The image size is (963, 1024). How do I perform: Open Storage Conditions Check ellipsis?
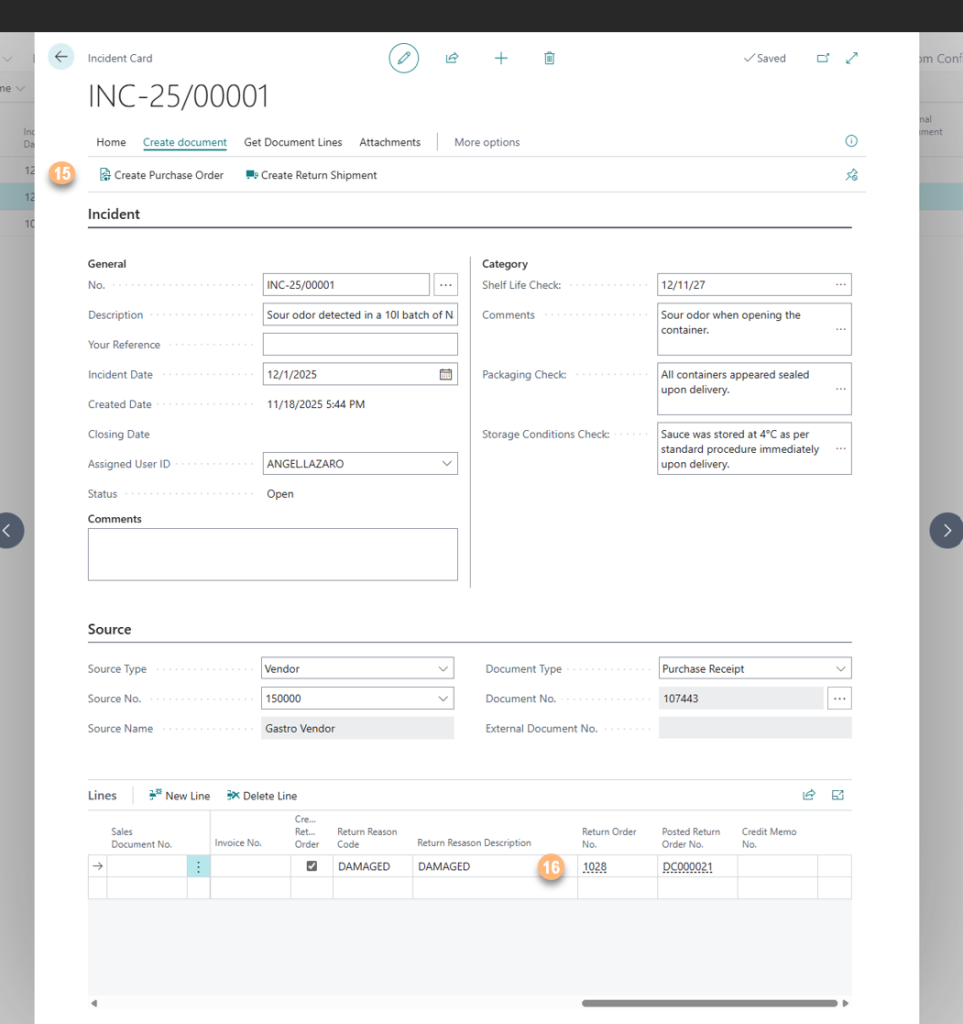click(x=841, y=449)
